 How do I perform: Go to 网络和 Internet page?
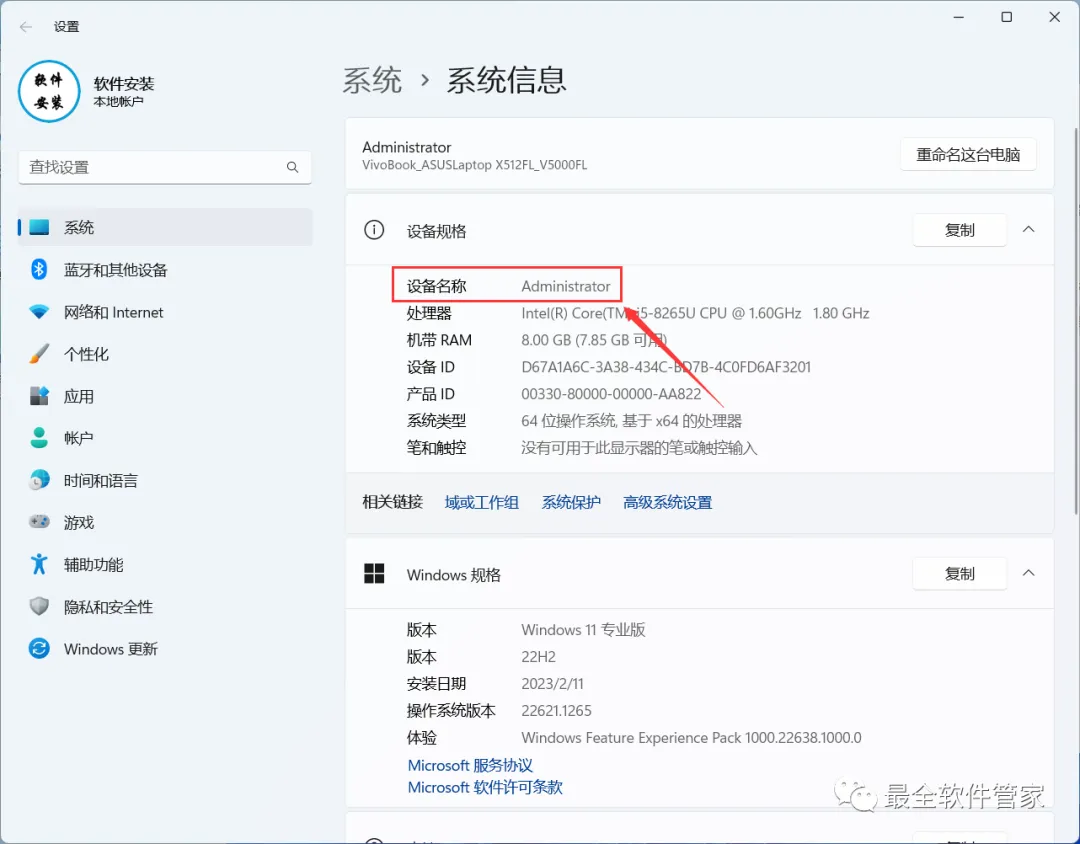pos(165,311)
